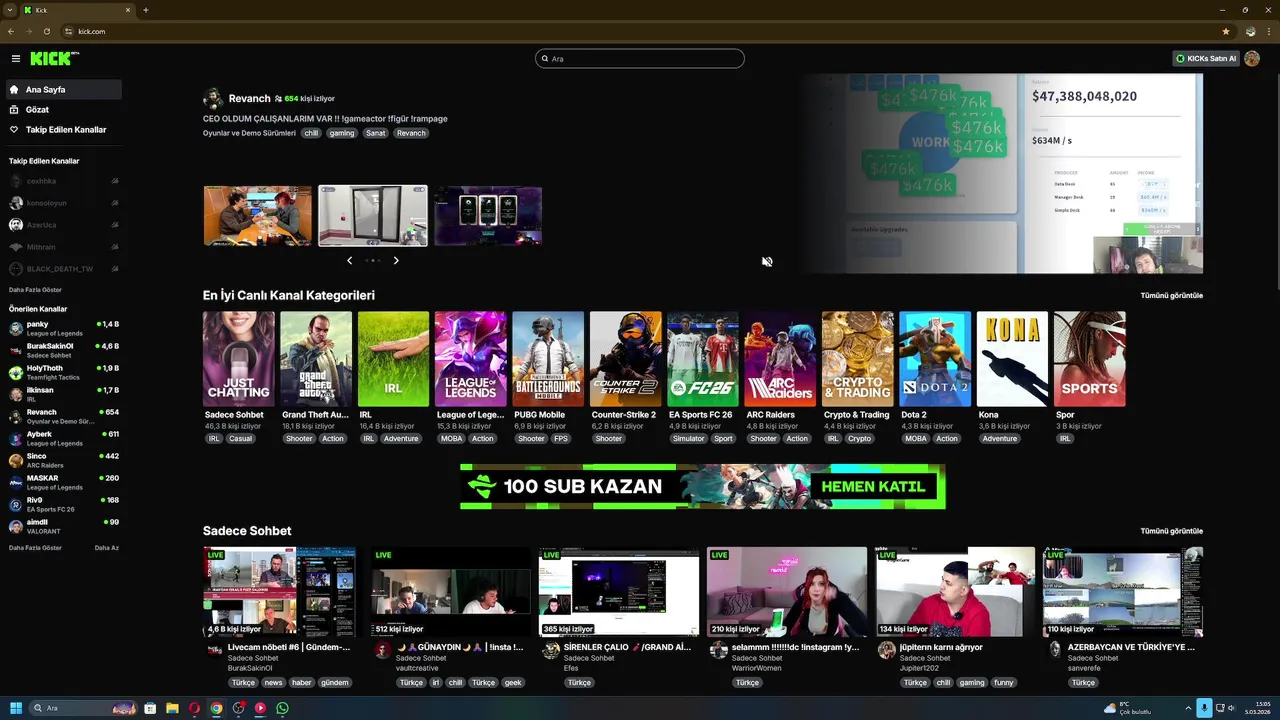Open Microsoft Store from taskbar
This screenshot has width=1280, height=720.
tap(150, 708)
